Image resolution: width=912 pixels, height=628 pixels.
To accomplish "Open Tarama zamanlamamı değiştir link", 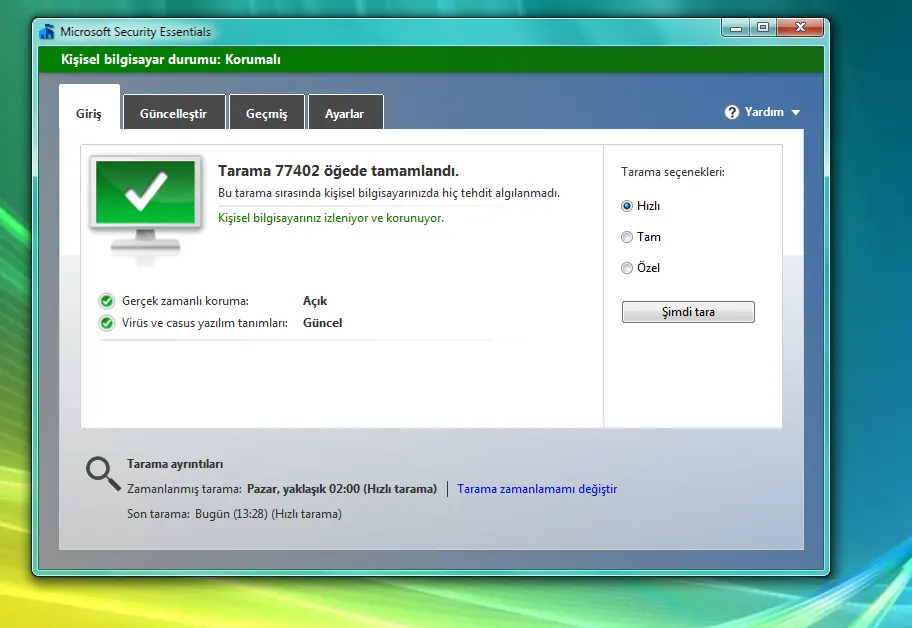I will [537, 489].
